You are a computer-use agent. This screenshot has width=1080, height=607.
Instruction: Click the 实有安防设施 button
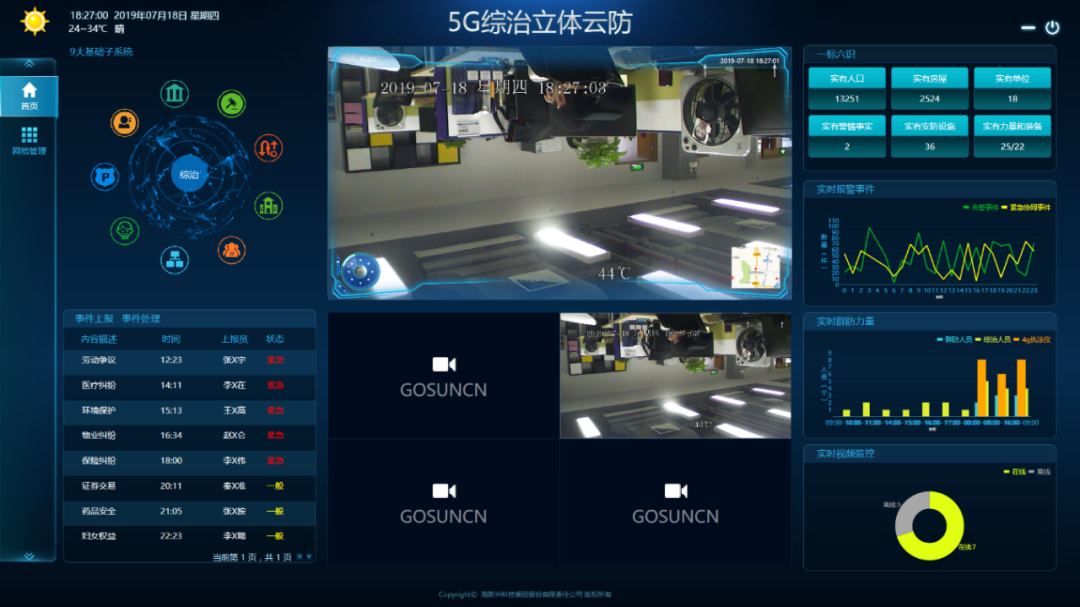[929, 127]
